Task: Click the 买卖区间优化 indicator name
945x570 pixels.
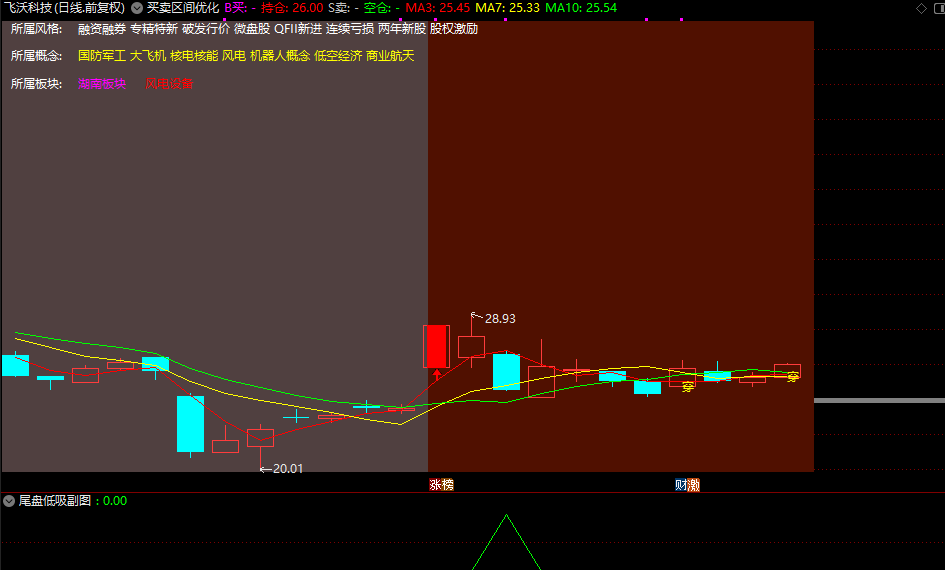Action: pos(183,8)
